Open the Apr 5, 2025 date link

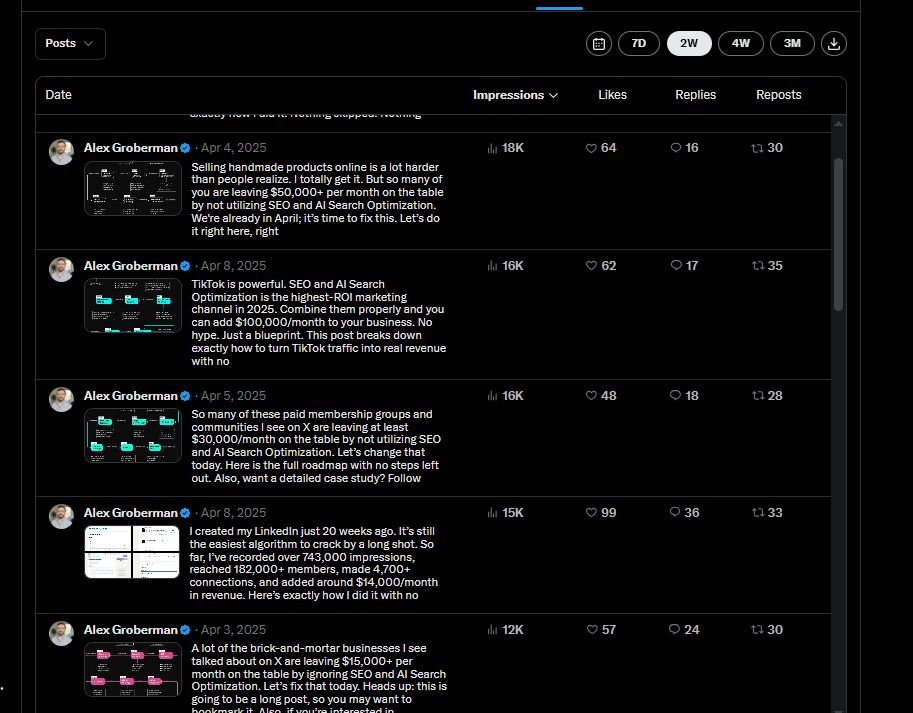click(233, 396)
